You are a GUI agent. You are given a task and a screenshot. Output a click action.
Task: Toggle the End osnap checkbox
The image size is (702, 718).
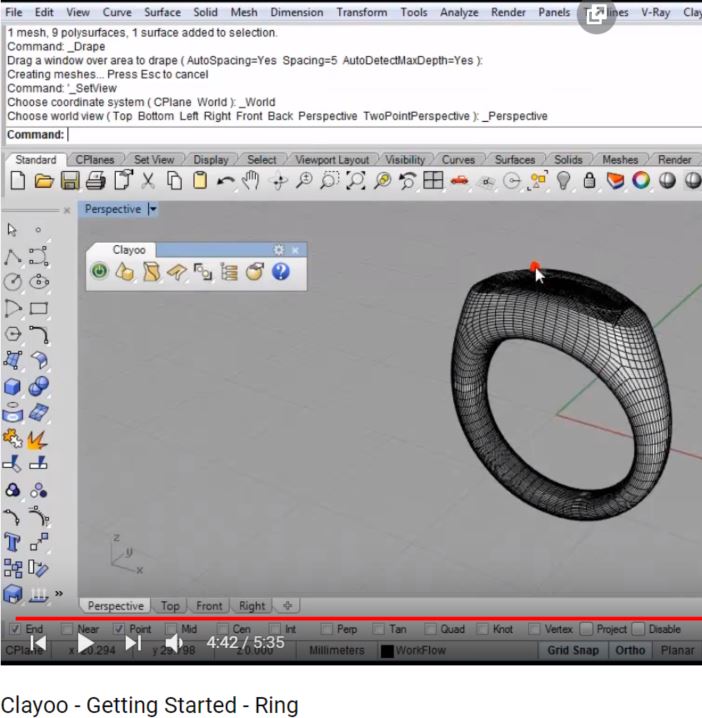tap(15, 629)
